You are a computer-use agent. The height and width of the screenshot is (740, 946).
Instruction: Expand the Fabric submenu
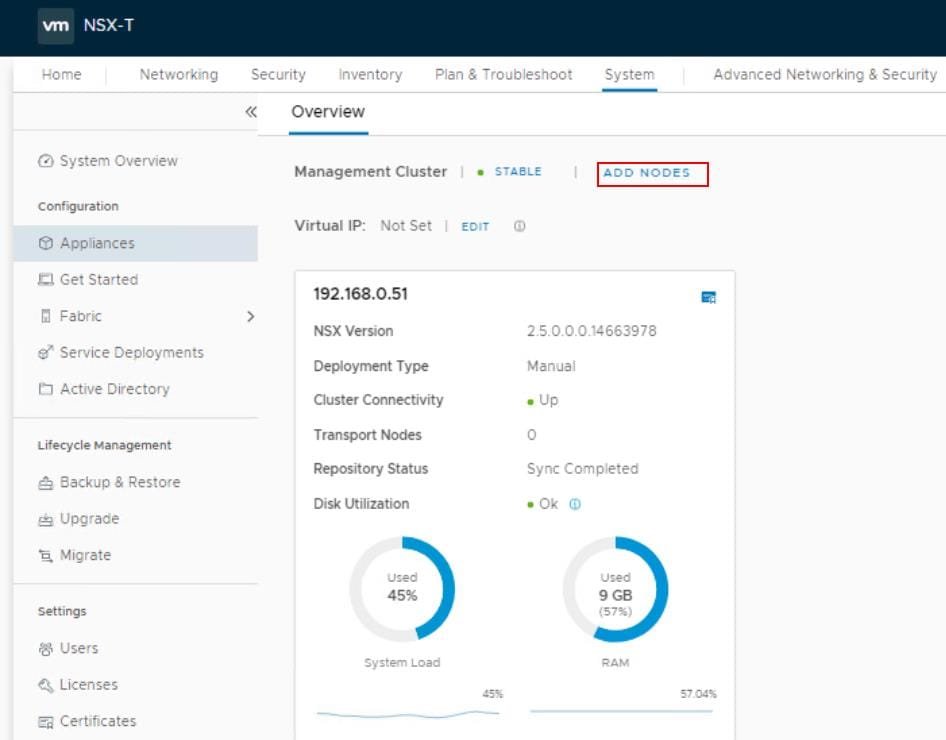250,316
